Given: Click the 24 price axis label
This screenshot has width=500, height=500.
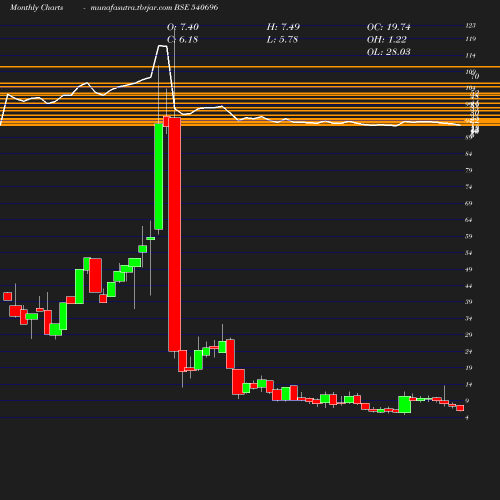Looking at the screenshot, I should [x=469, y=352].
